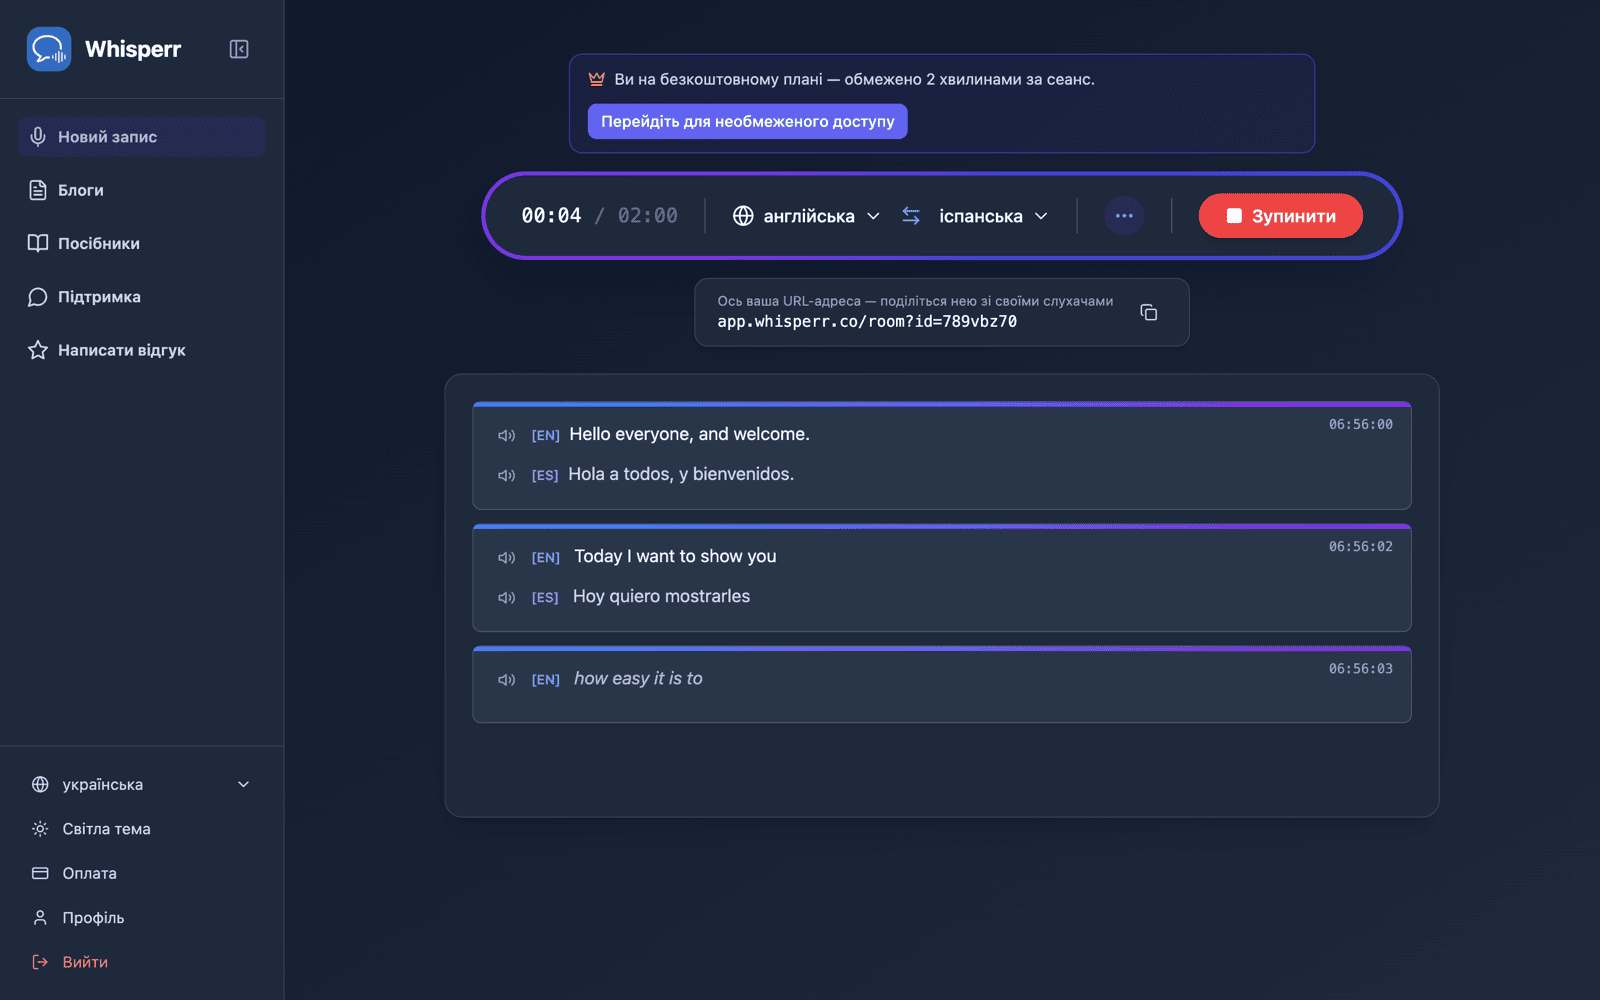Open Підтримка section
Image resolution: width=1600 pixels, height=1000 pixels.
[141, 297]
